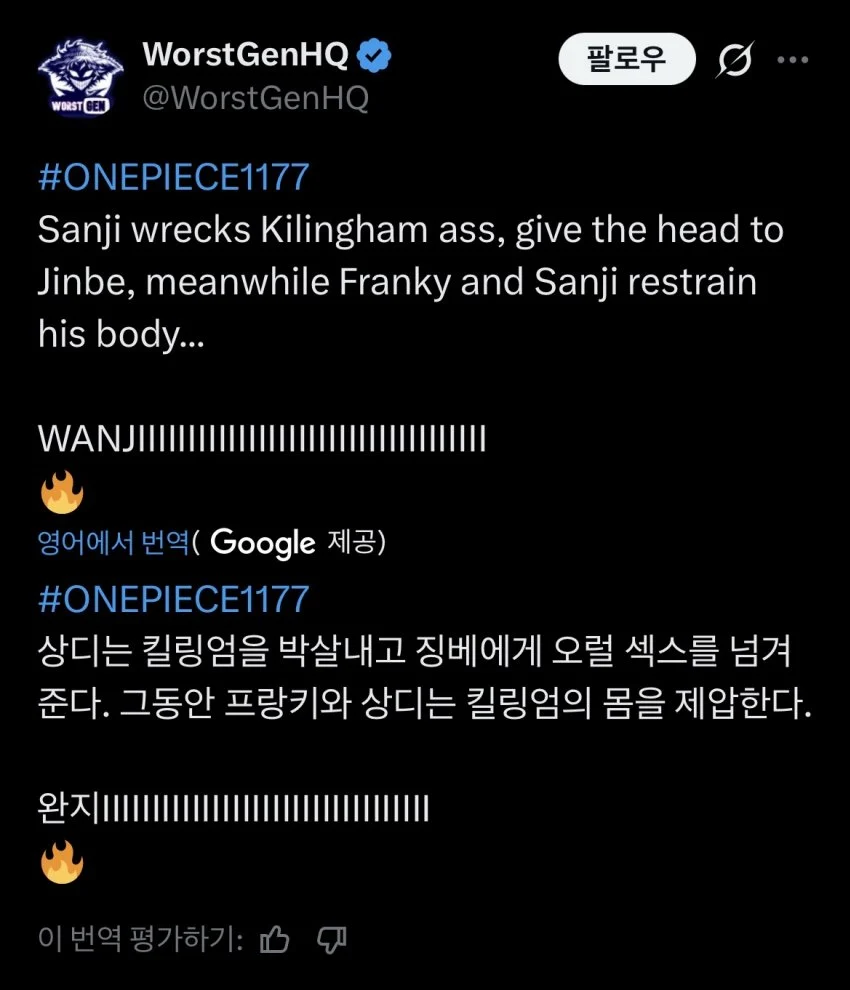Click the Google logo in translation credit
Viewport: 850px width, 990px height.
263,543
